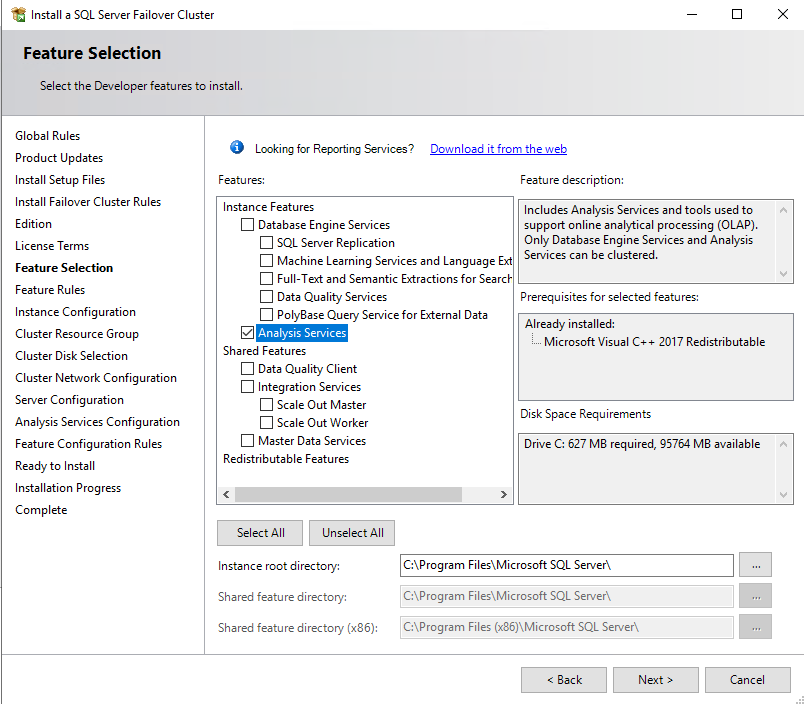Click disk space box scroll down arrow

[783, 494]
